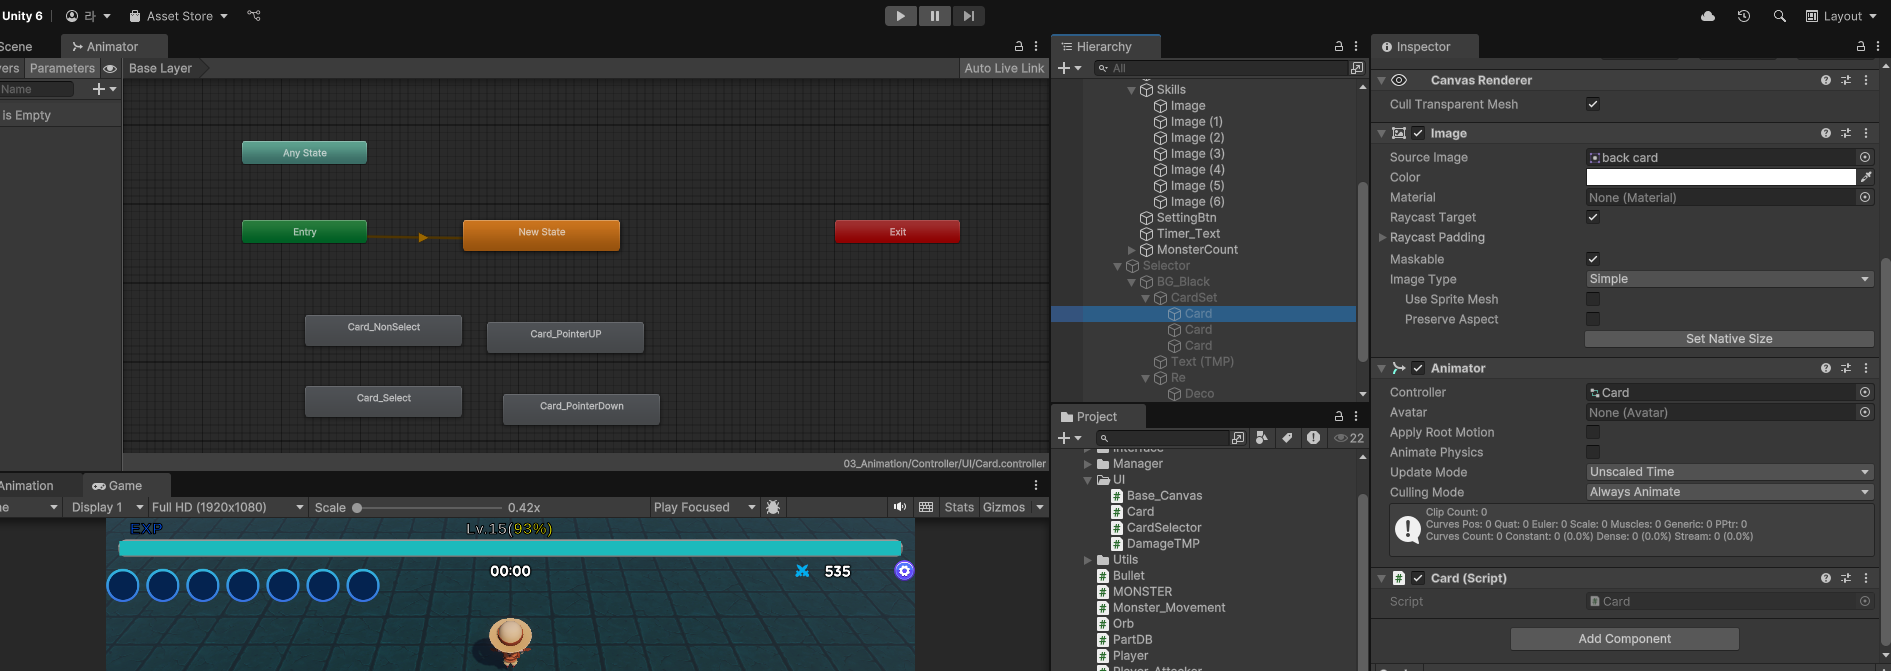1891x671 pixels.
Task: Pick a color with the Color eyedropper
Action: (x=1866, y=177)
